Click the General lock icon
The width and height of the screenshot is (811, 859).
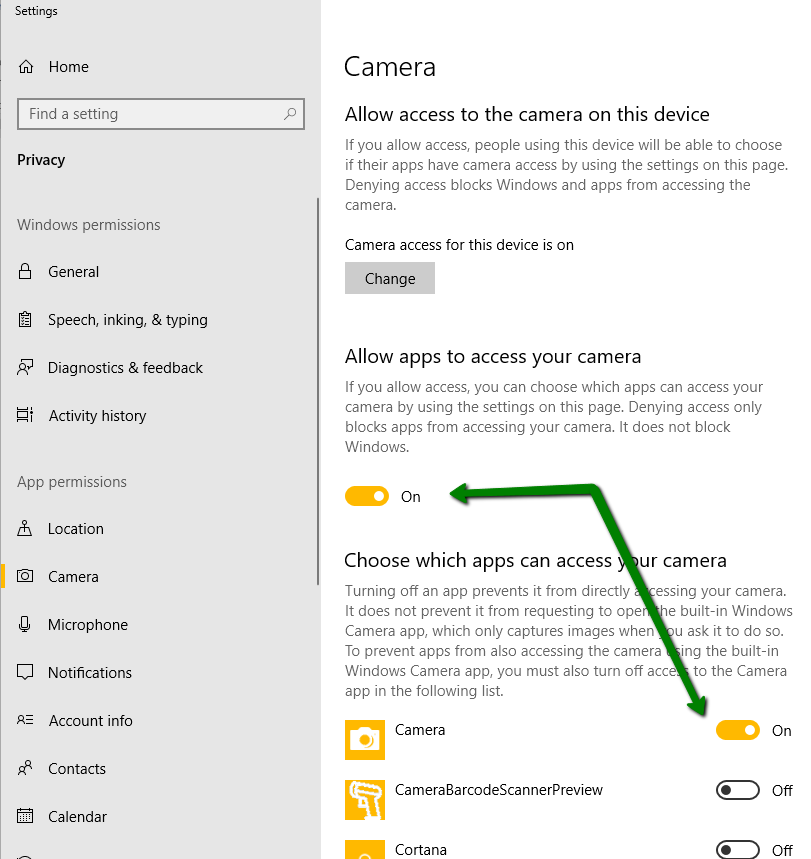[x=25, y=271]
